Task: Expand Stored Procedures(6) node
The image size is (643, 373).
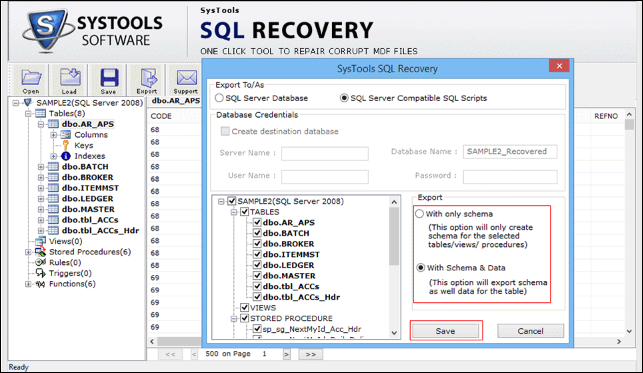Action: pos(28,252)
